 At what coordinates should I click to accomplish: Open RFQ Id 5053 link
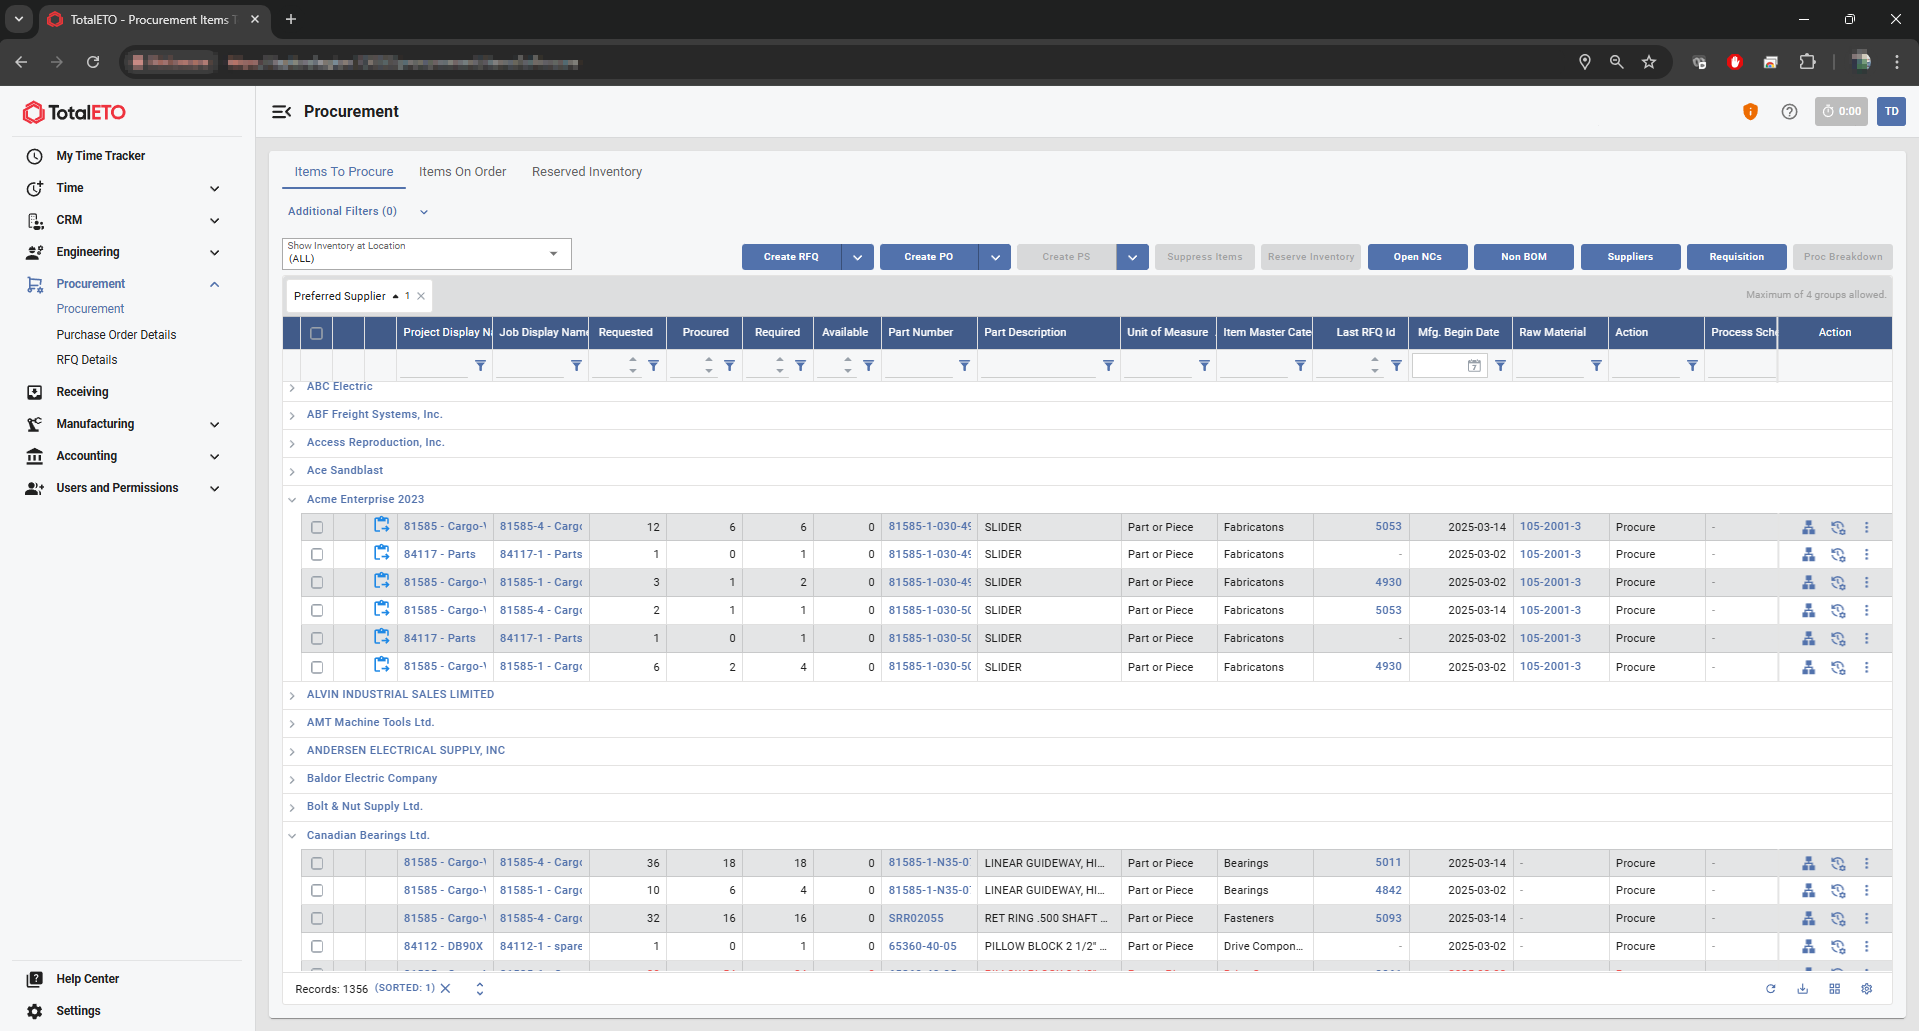(x=1388, y=527)
